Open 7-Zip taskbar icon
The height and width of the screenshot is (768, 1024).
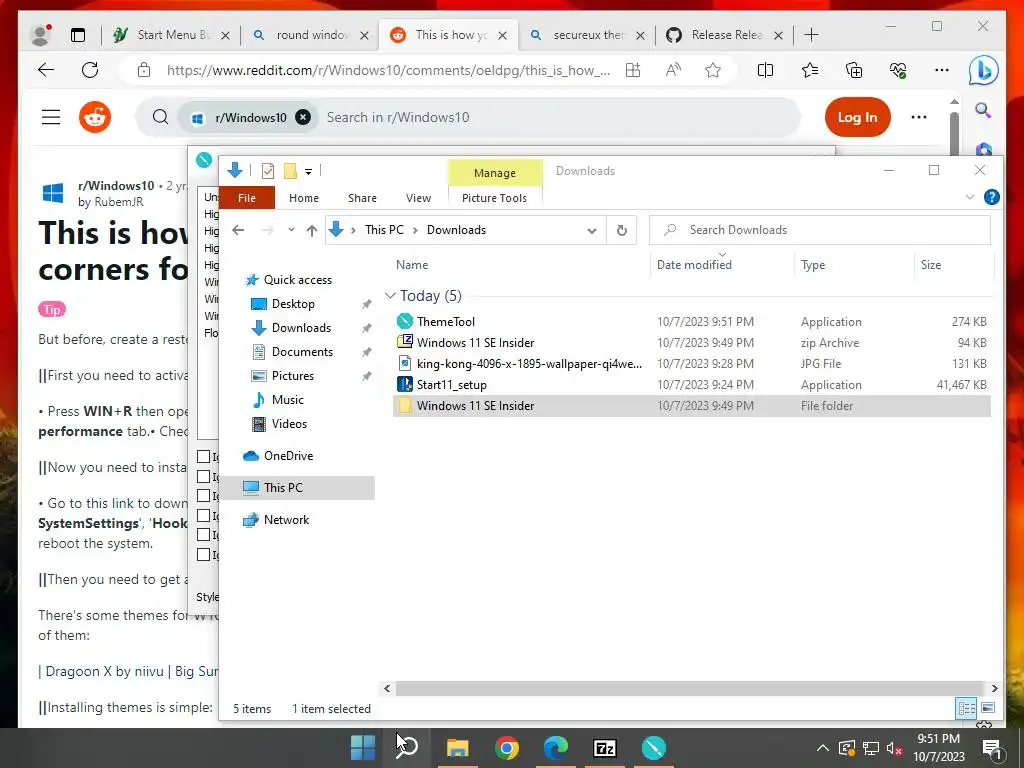(605, 747)
